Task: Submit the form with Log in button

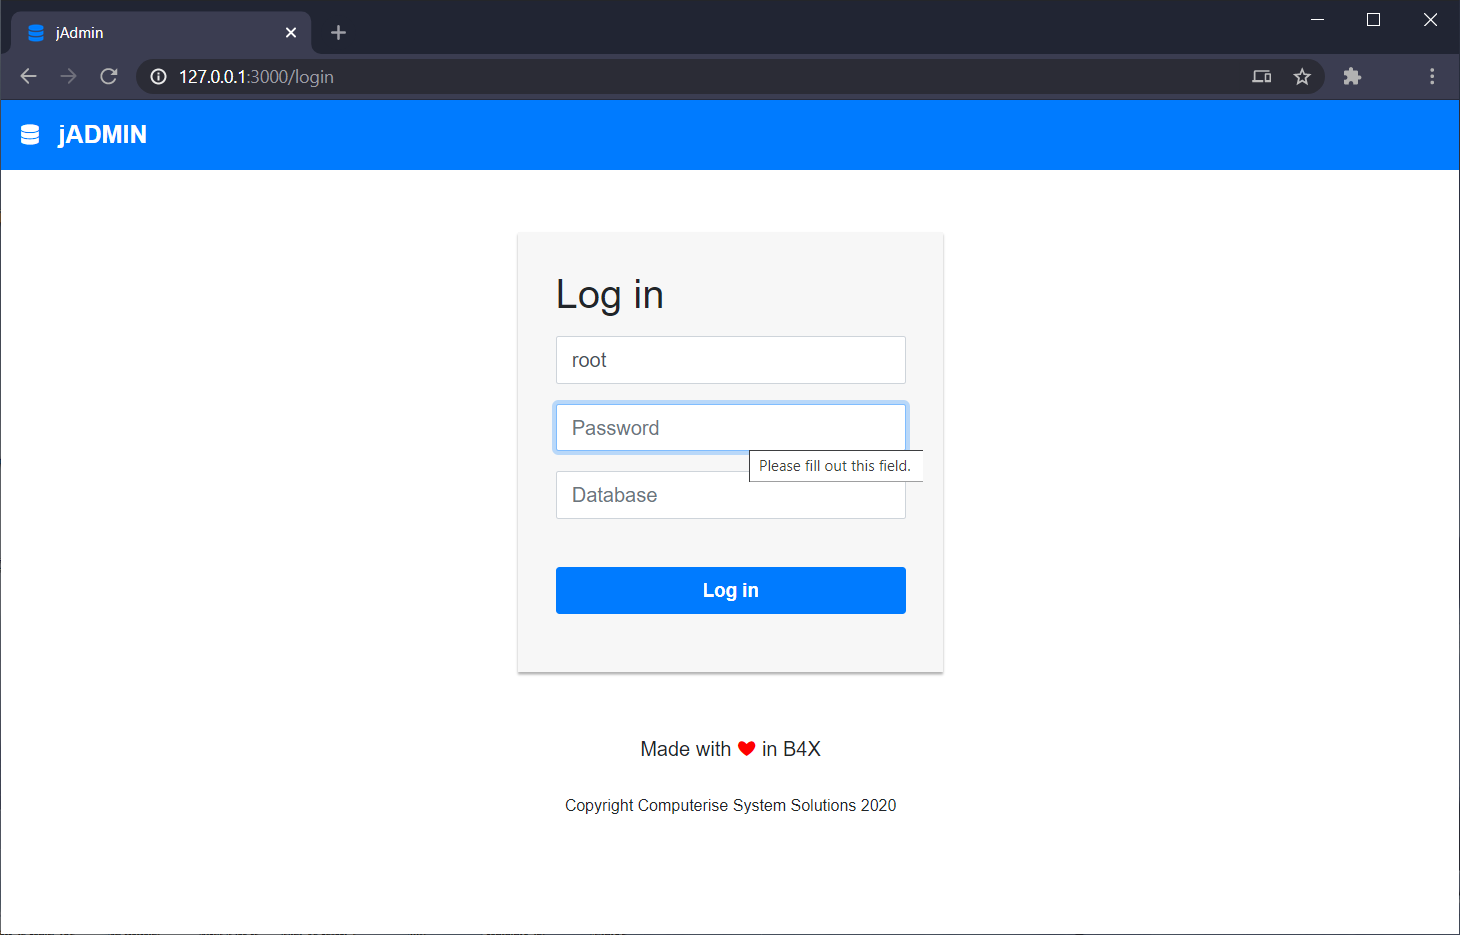Action: click(731, 590)
